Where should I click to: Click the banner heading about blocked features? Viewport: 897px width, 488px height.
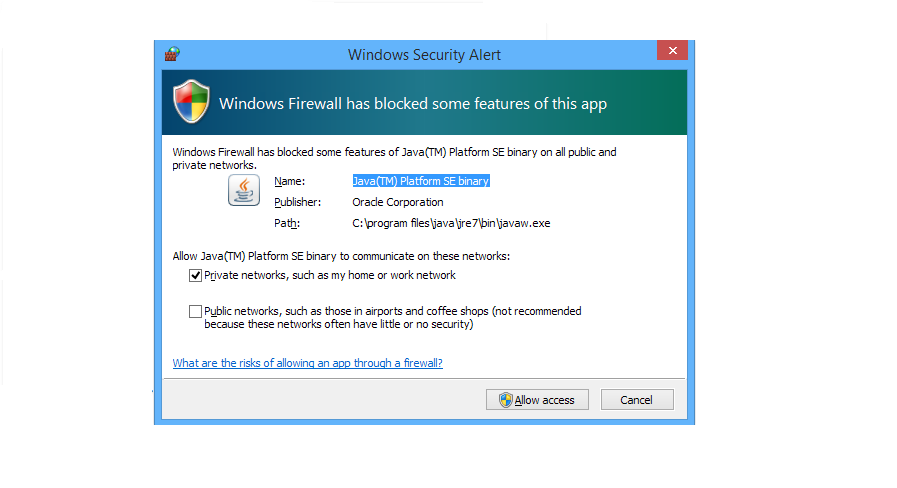tap(412, 104)
